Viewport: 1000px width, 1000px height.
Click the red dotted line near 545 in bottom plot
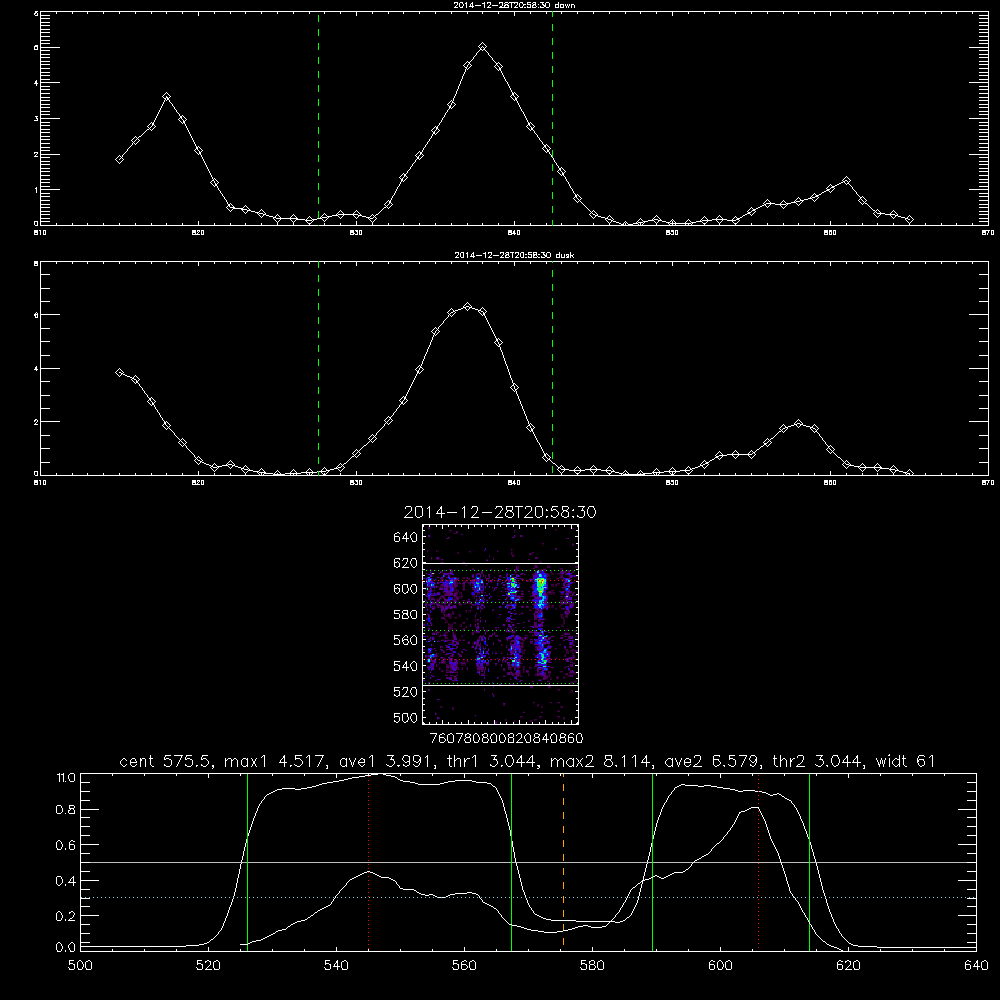click(x=369, y=861)
